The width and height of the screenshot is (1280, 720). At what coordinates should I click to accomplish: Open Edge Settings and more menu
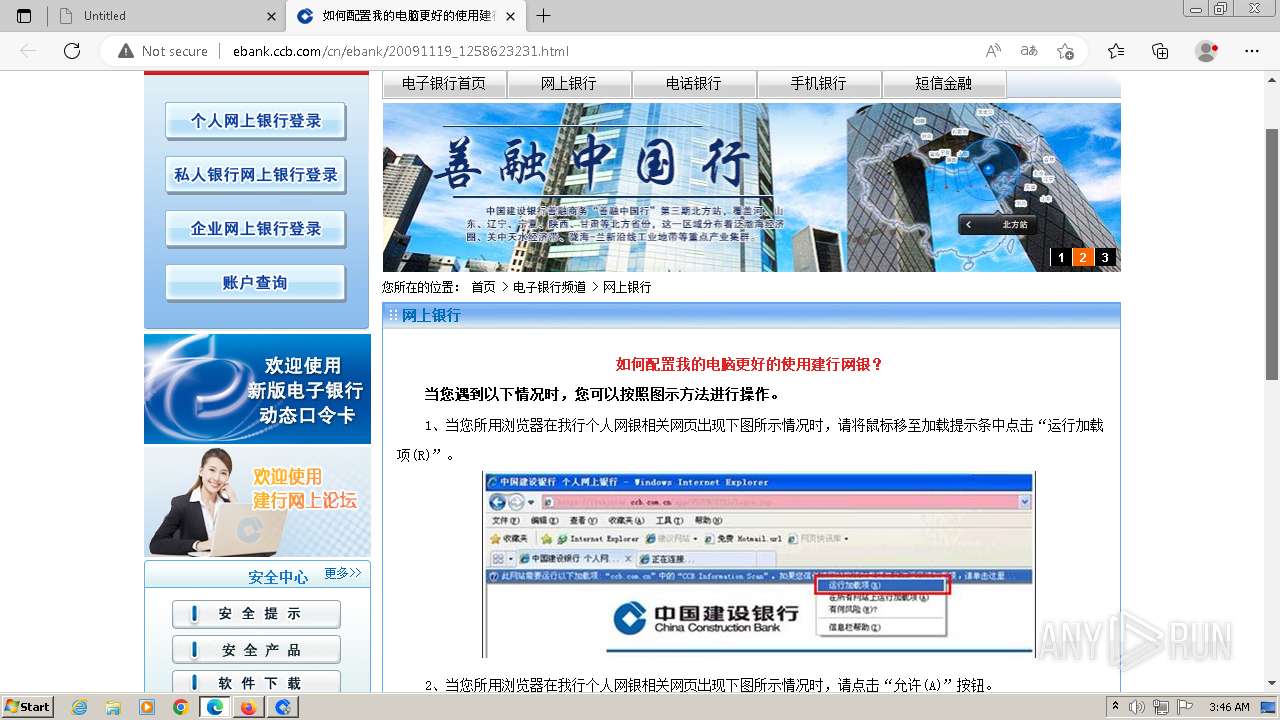point(1252,51)
